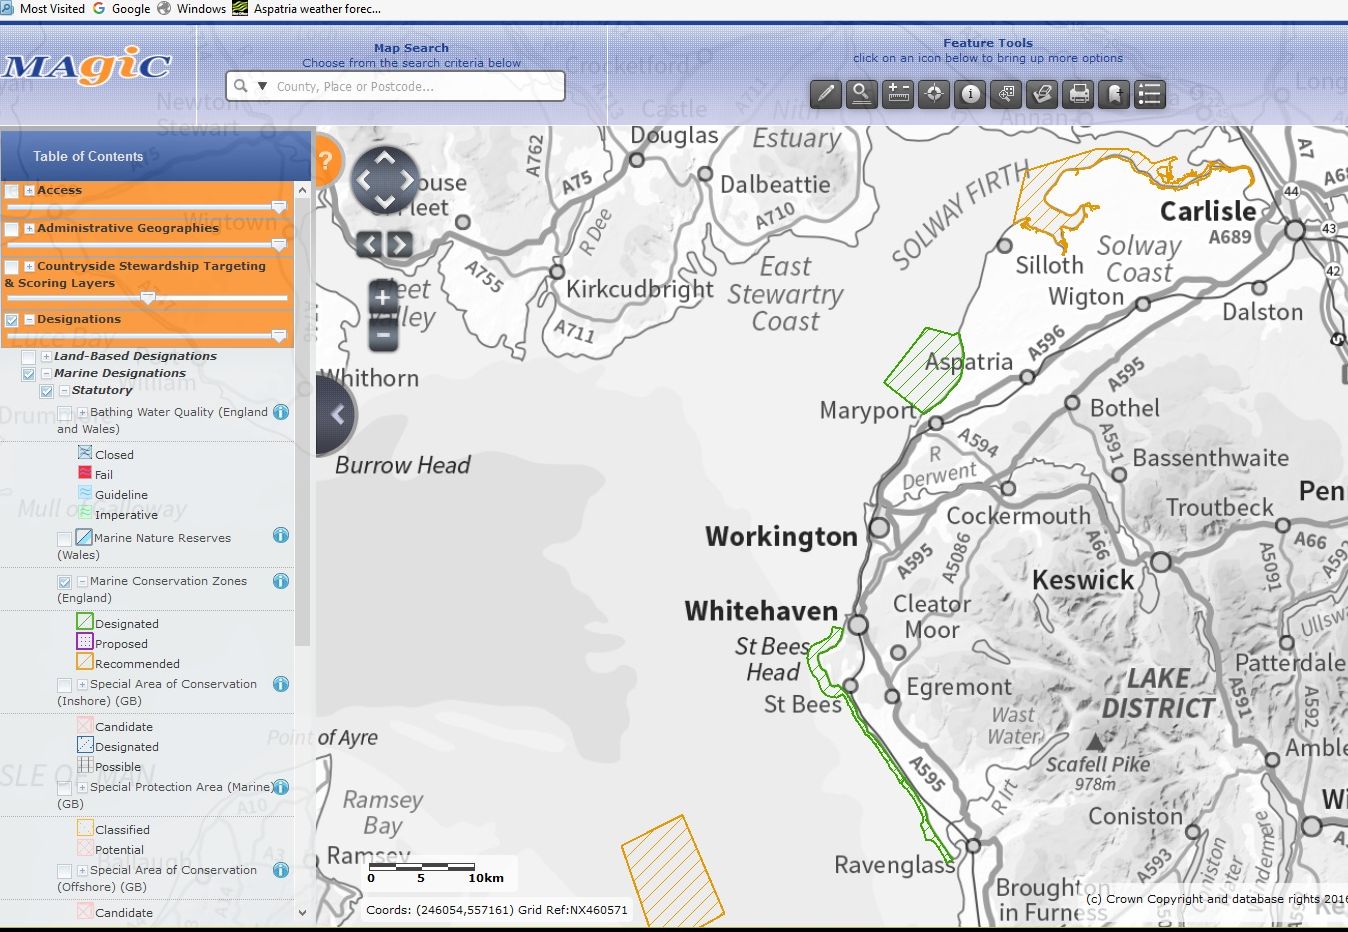Tick the Land-Based Designations checkbox
Viewport: 1348px width, 932px height.
click(x=29, y=357)
